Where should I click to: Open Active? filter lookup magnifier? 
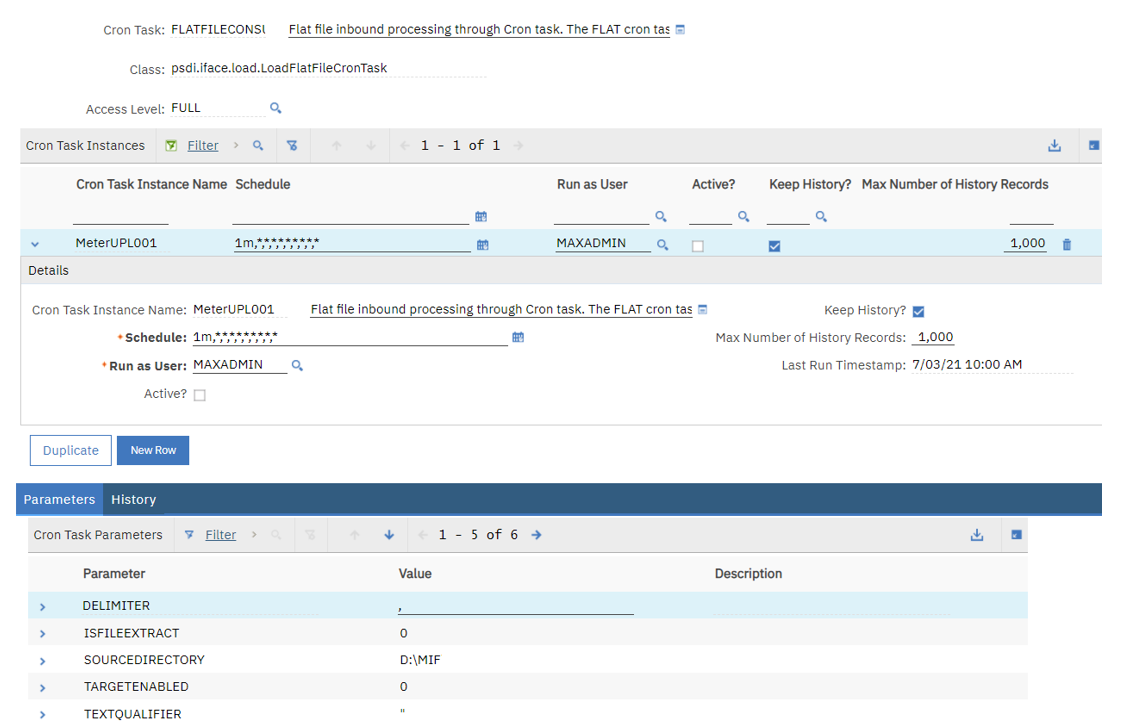(x=743, y=216)
